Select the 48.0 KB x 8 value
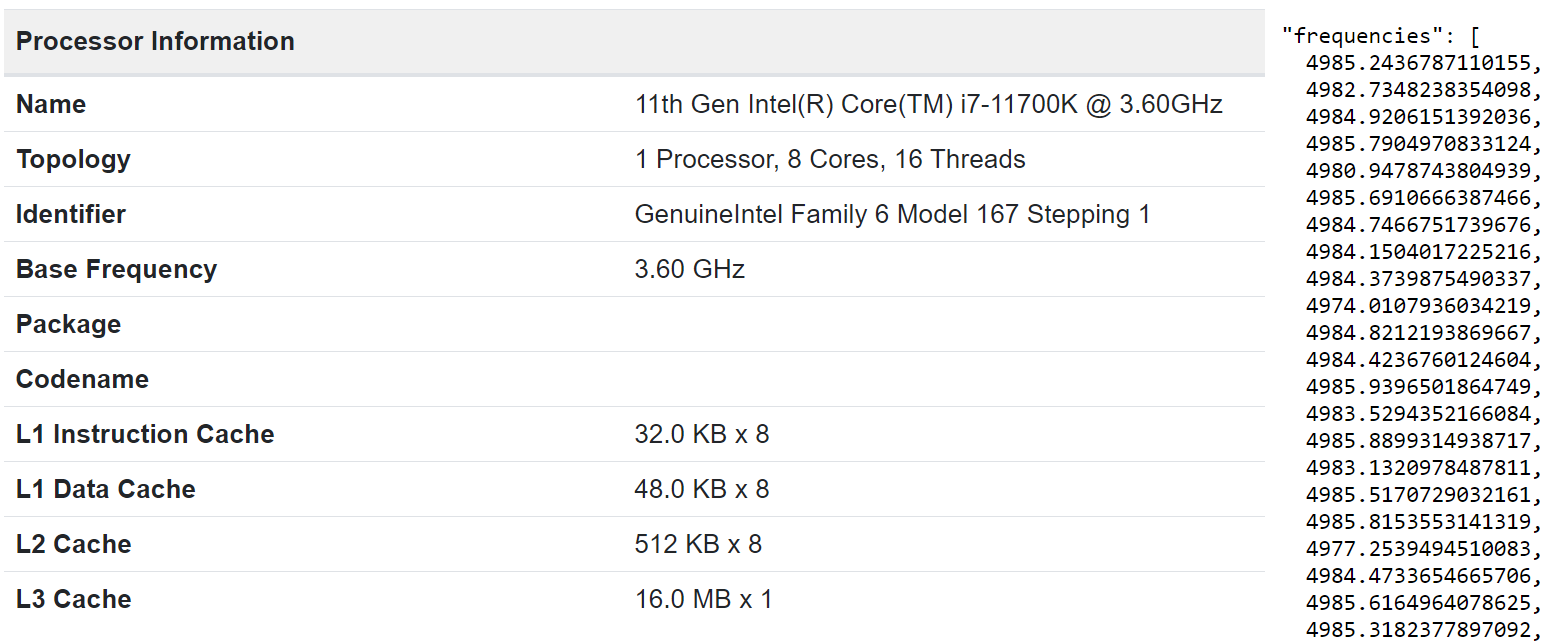This screenshot has width=1557, height=643. pos(701,490)
